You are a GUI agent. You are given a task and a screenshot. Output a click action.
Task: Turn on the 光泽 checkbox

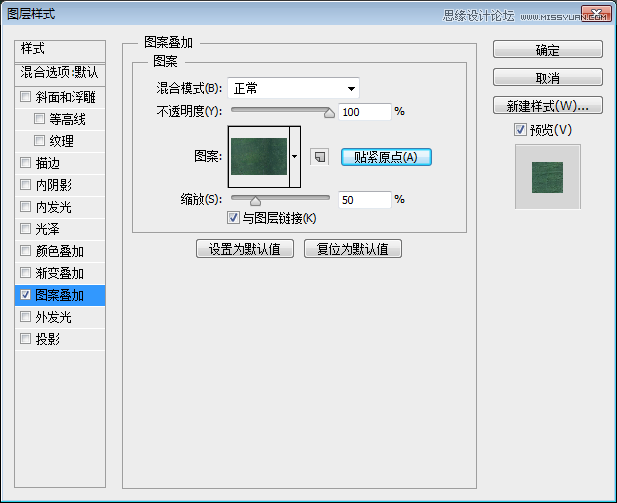(26, 229)
